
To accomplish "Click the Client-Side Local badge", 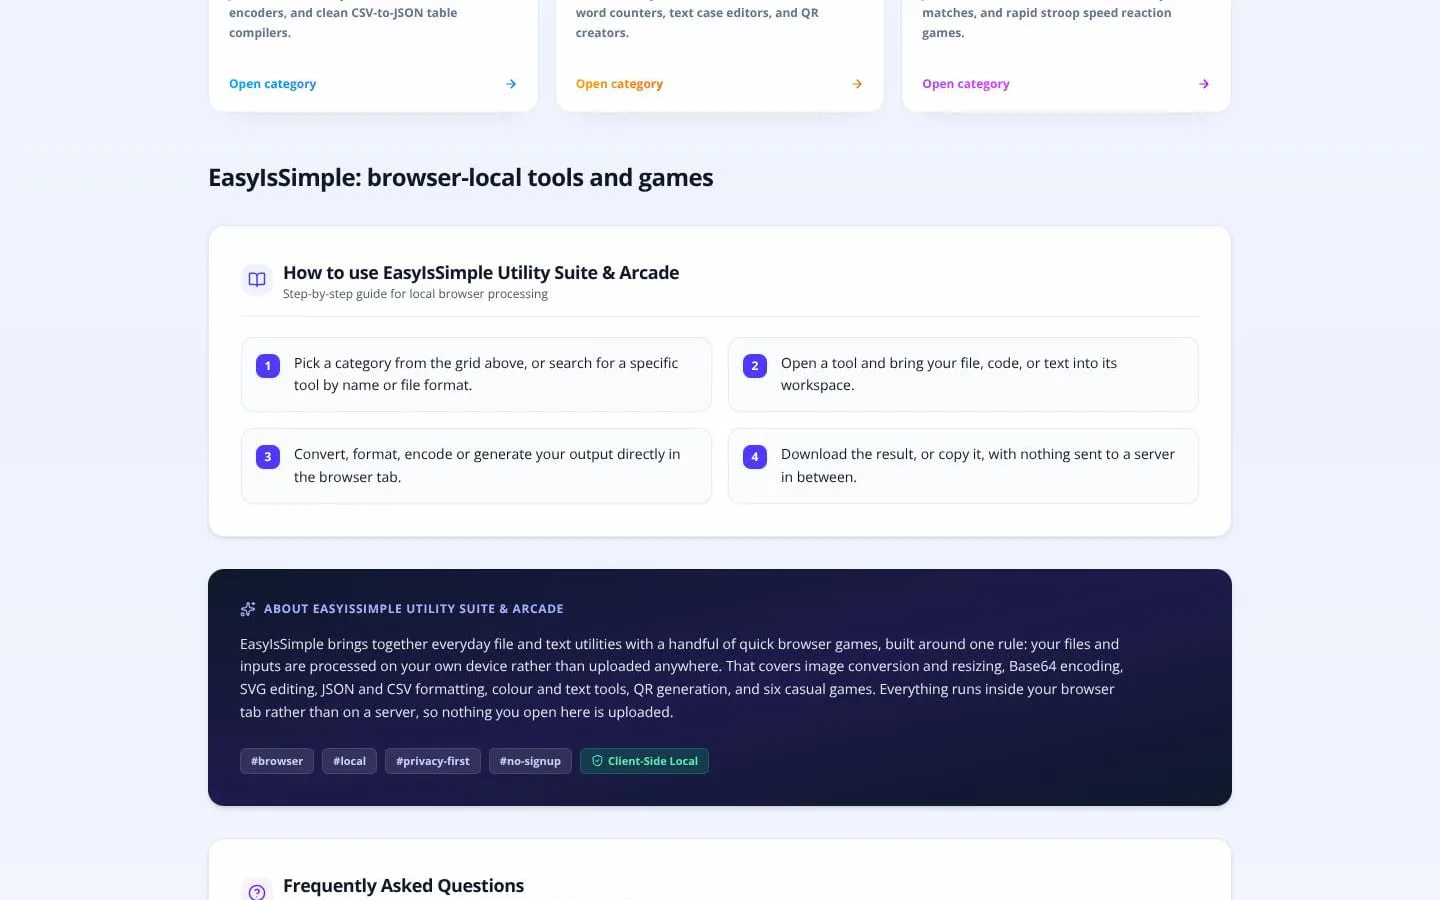I will pos(644,761).
